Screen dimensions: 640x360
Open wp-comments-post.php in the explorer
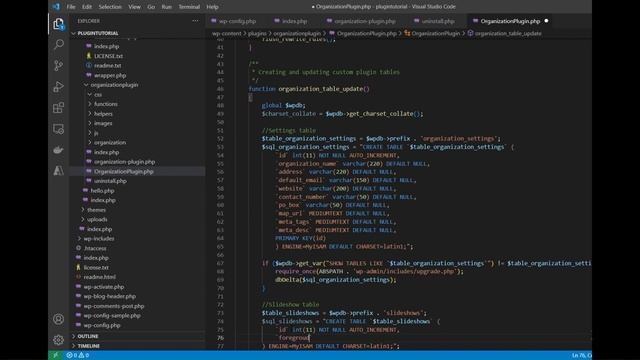[114, 306]
